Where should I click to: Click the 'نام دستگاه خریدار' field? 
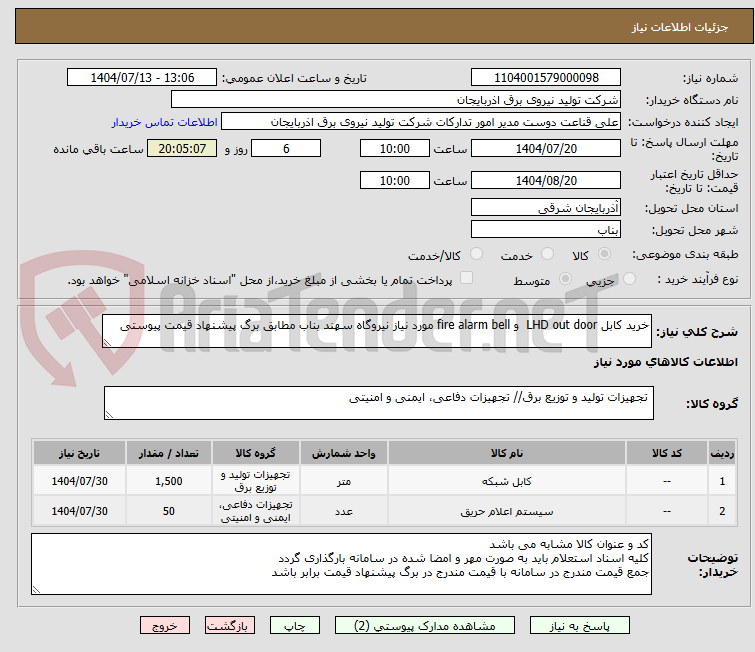click(x=396, y=100)
